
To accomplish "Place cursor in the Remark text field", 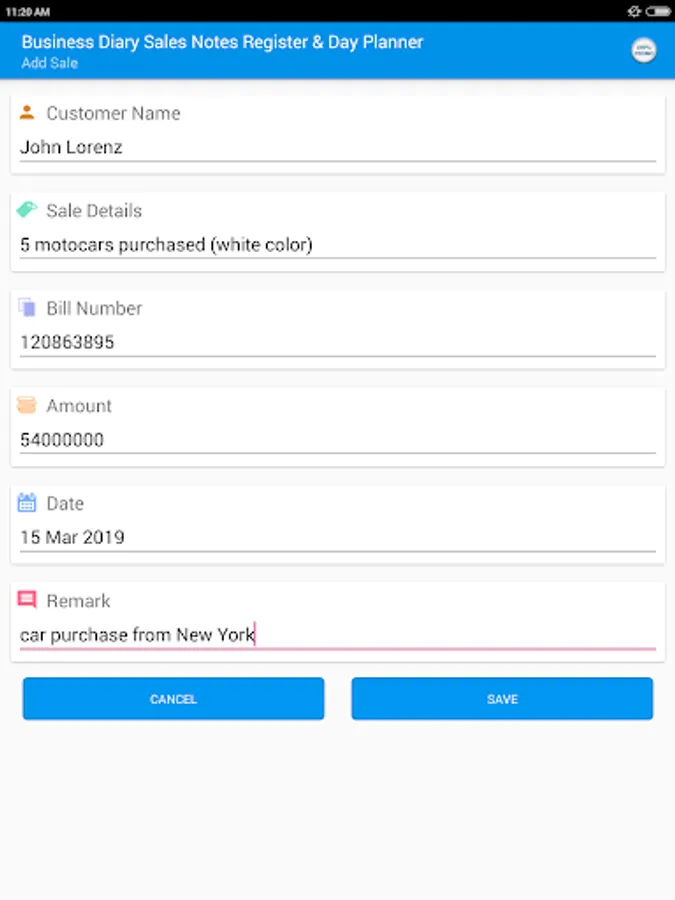I will tap(338, 635).
